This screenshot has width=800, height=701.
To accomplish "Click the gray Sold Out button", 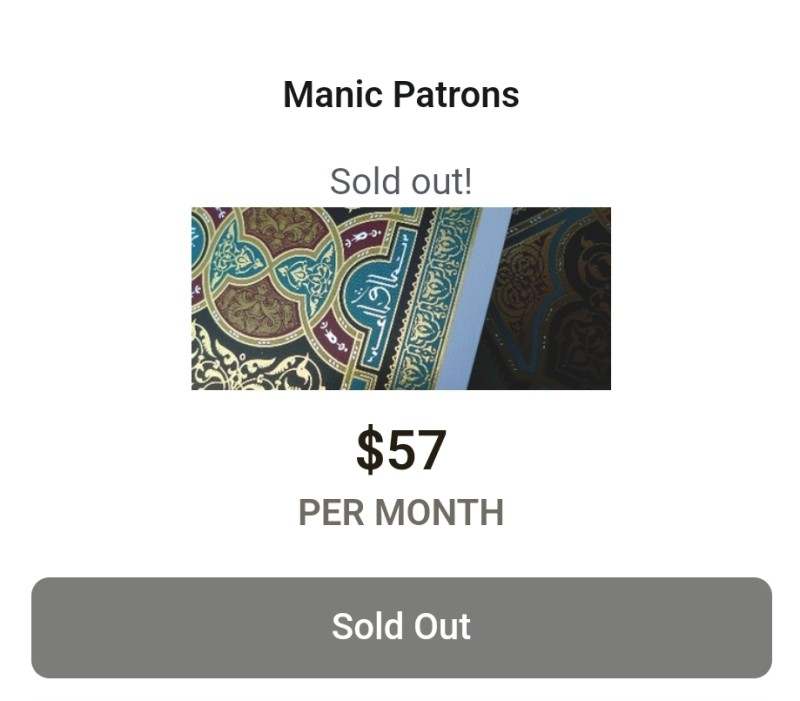I will 401,627.
